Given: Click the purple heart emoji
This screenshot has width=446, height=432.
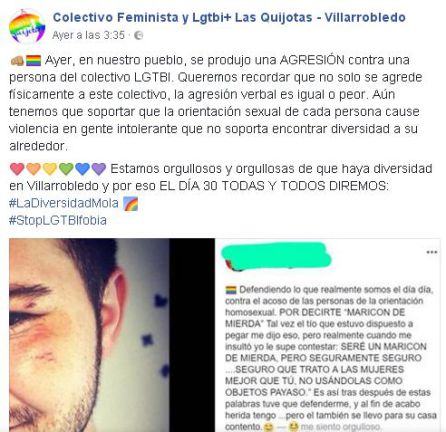Looking at the screenshot, I should [x=99, y=169].
